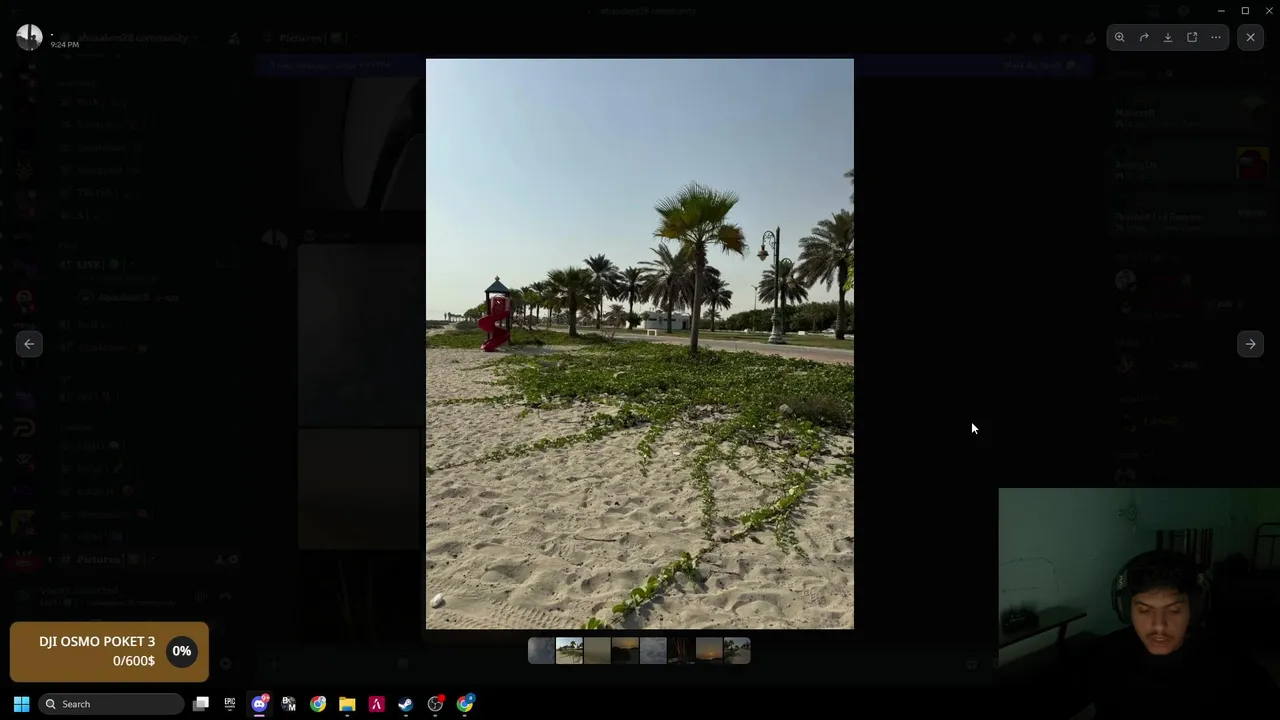Open the first Chrome taskbar icon
This screenshot has width=1280, height=720.
(318, 704)
